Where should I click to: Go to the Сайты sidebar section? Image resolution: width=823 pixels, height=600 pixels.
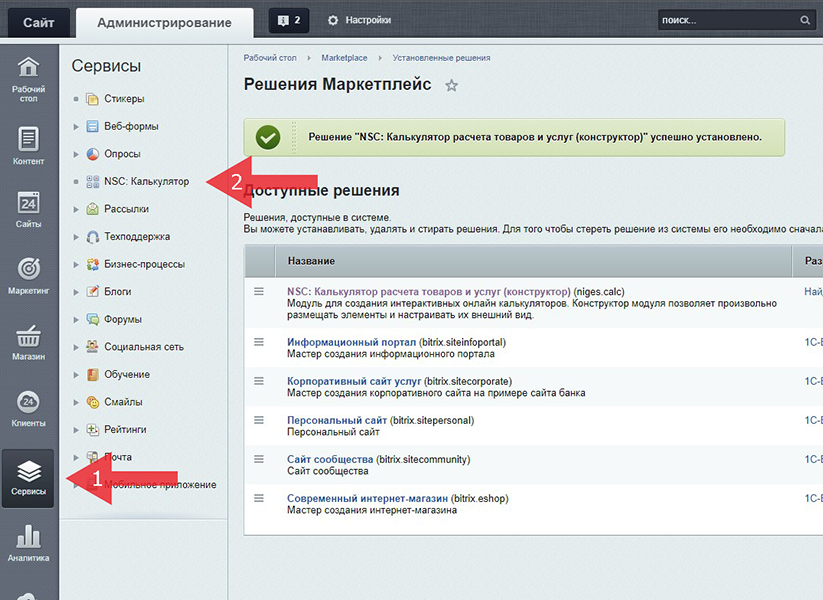click(29, 210)
